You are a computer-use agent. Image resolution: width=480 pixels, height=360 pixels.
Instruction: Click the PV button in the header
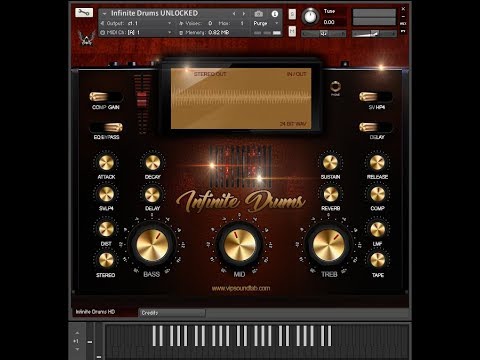(x=403, y=31)
